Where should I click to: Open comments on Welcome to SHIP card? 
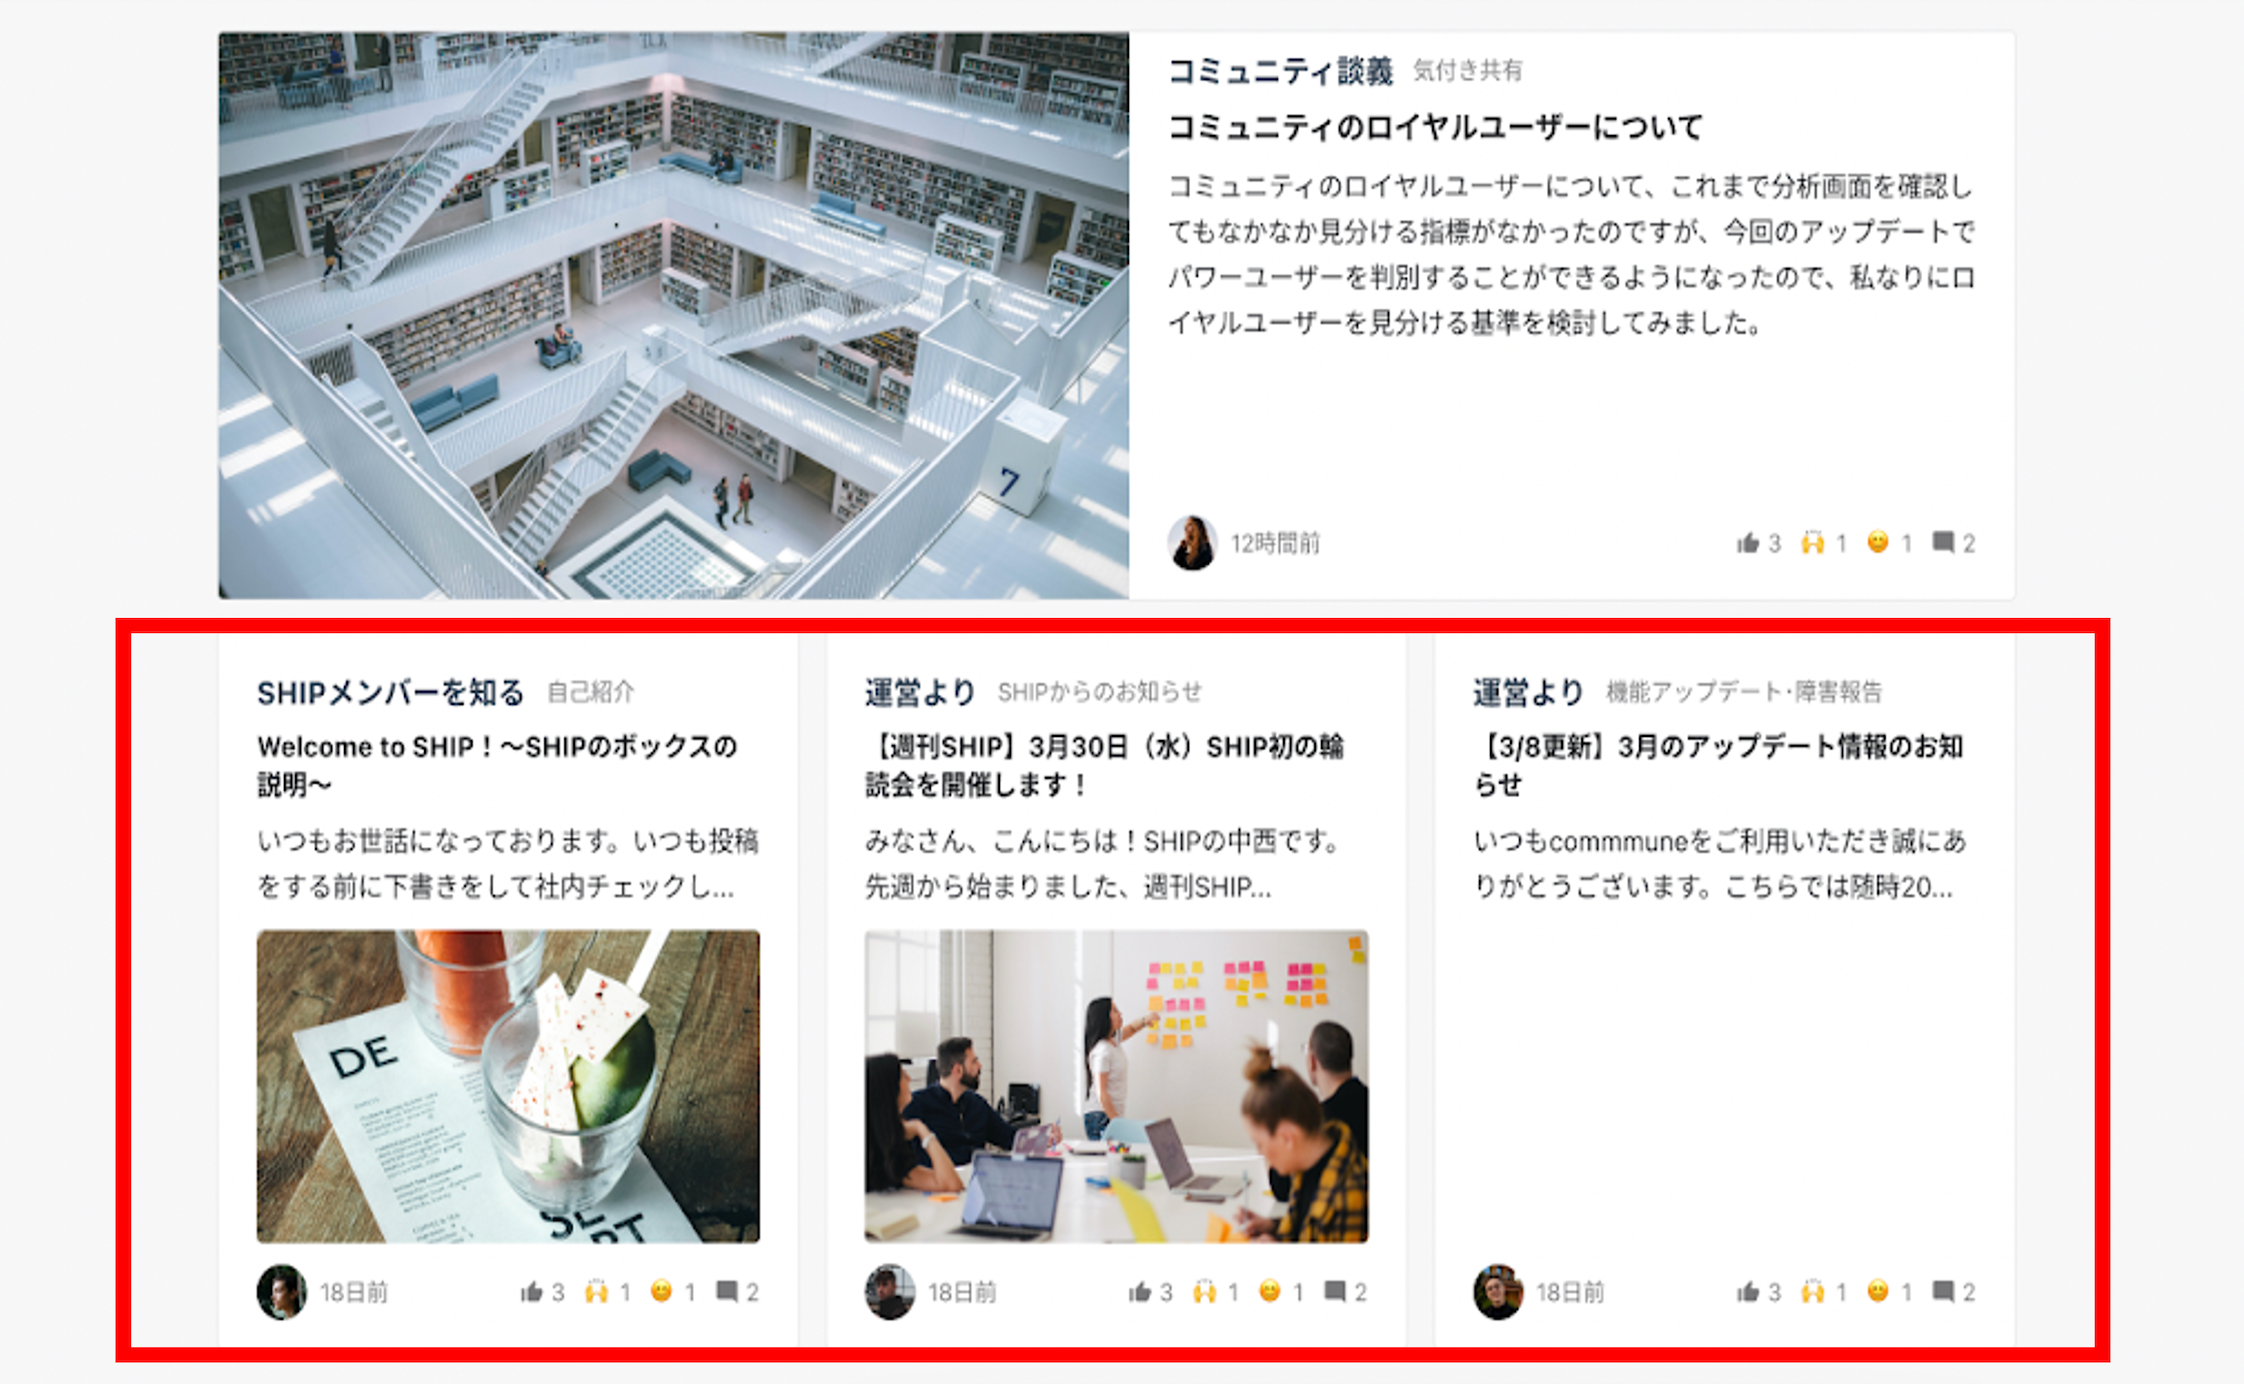click(x=727, y=1291)
